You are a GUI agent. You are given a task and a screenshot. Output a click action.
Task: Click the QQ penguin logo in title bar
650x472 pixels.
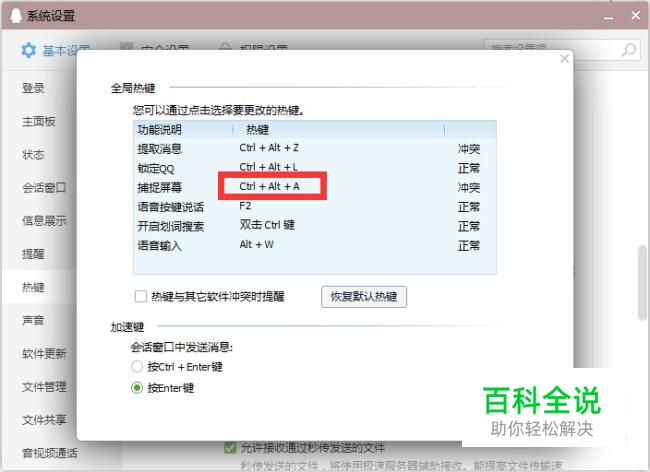coord(16,15)
